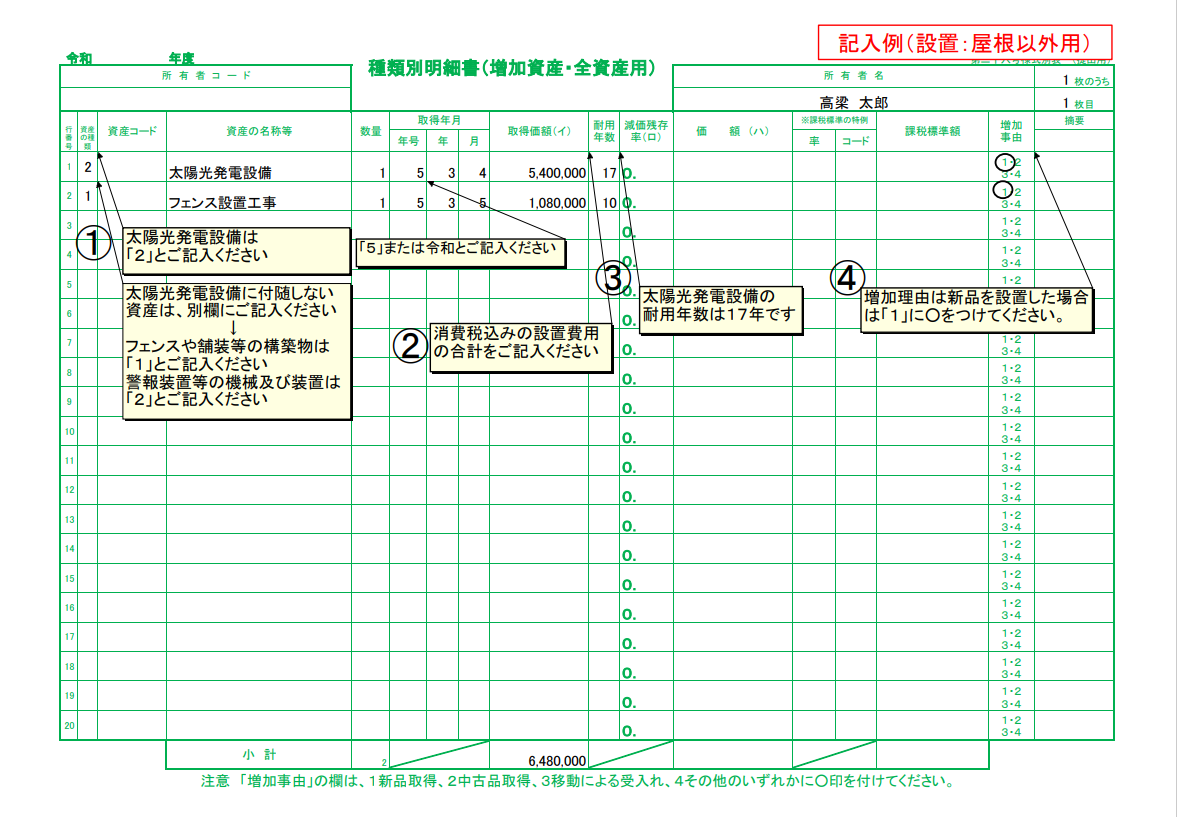Click the 率 sub-header
Image resolution: width=1177 pixels, height=817 pixels.
[x=814, y=141]
